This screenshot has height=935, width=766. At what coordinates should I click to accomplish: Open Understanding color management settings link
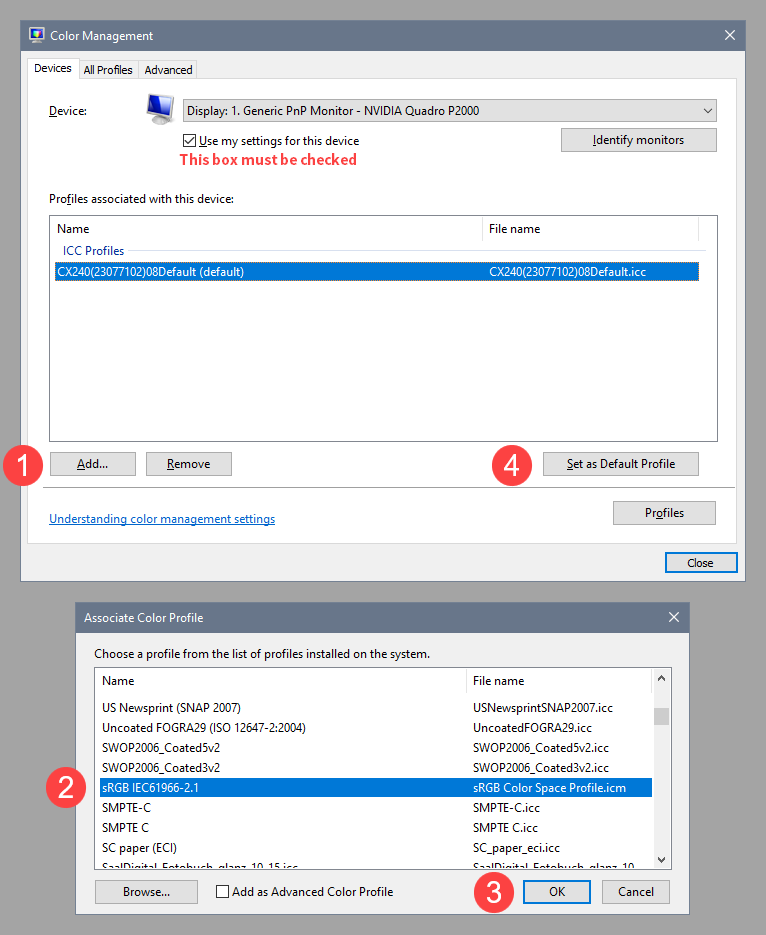pyautogui.click(x=162, y=519)
